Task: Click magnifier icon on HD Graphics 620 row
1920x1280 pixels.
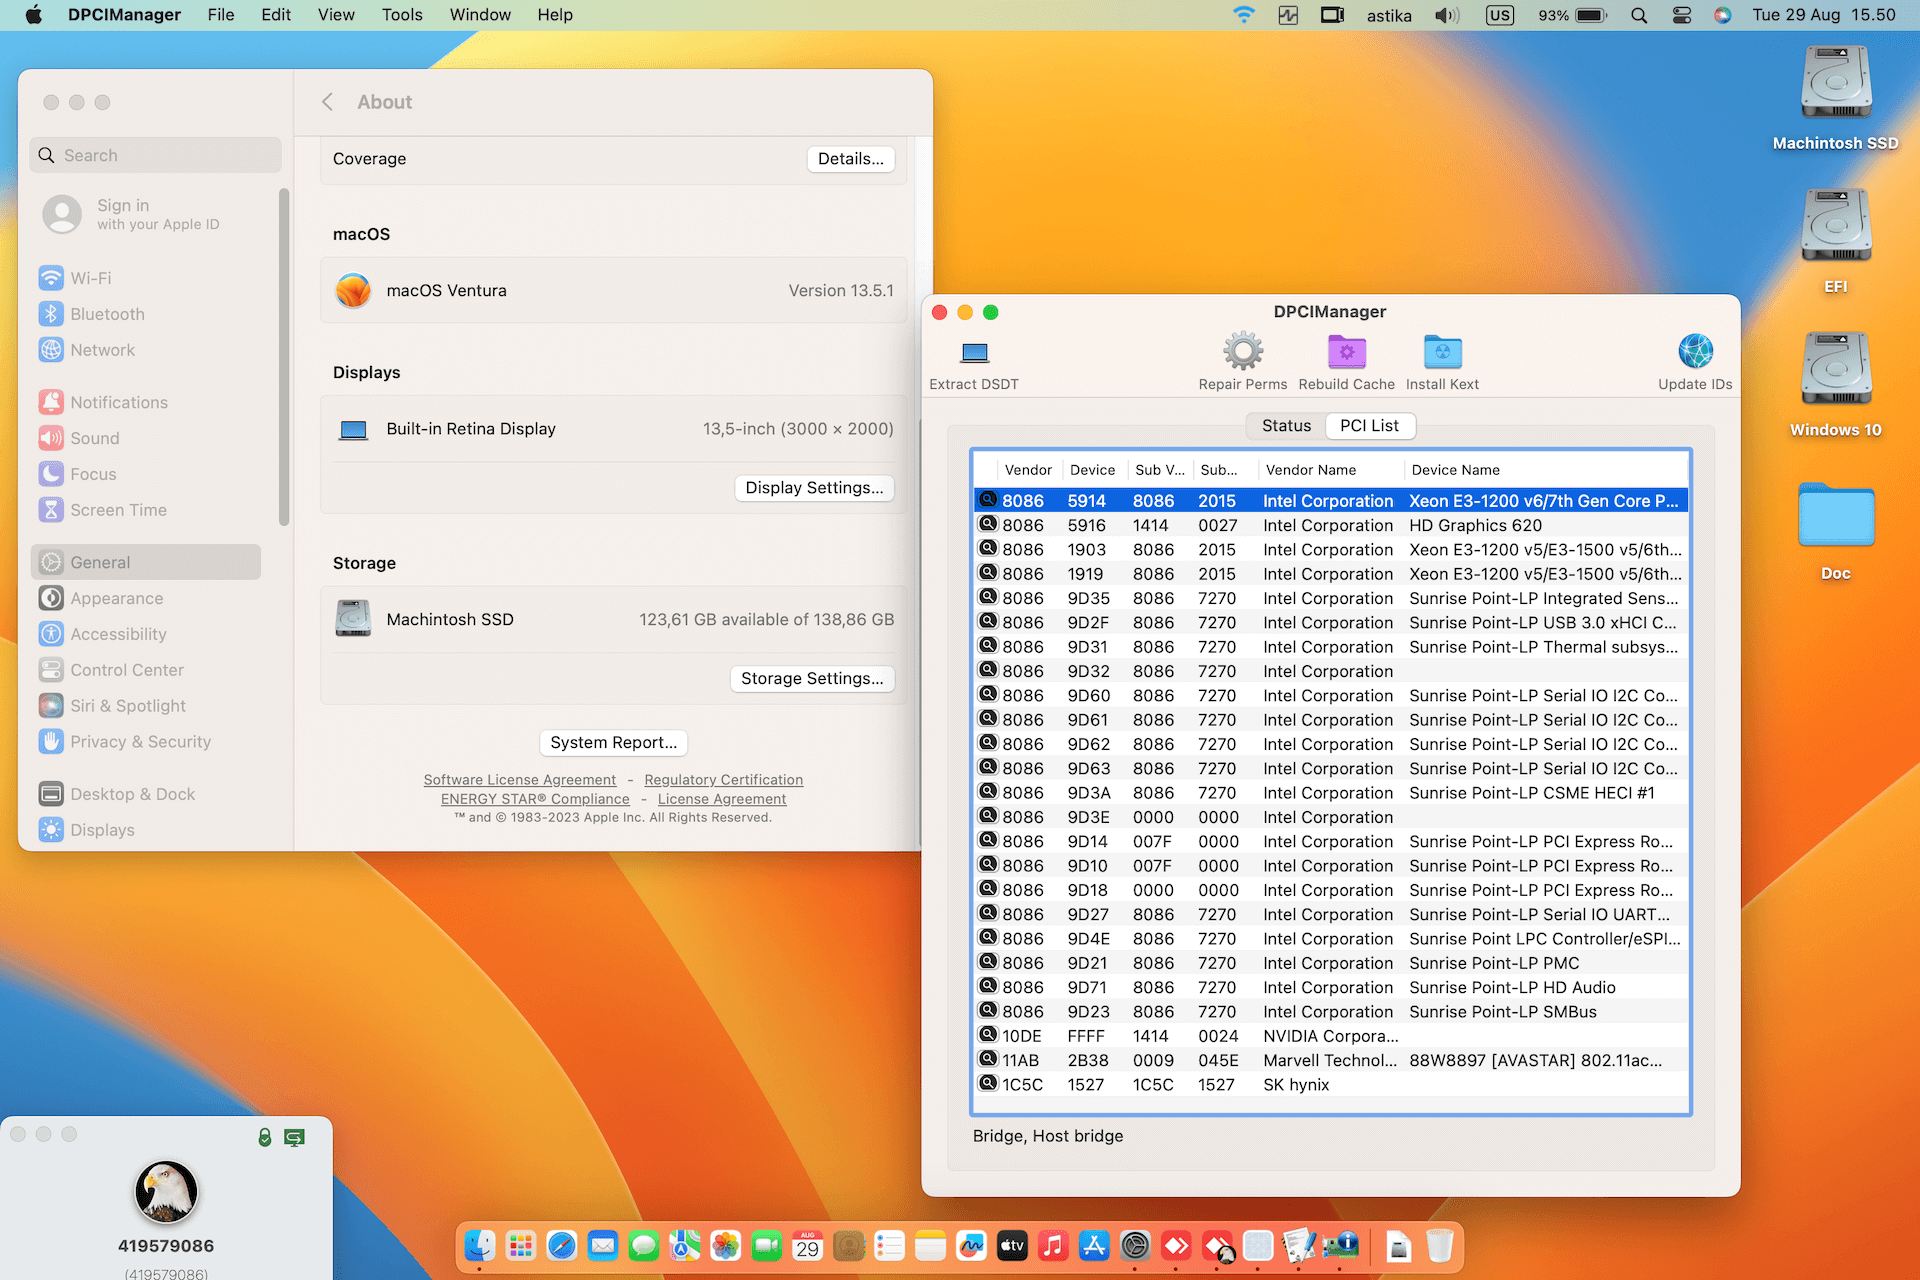Action: click(988, 524)
